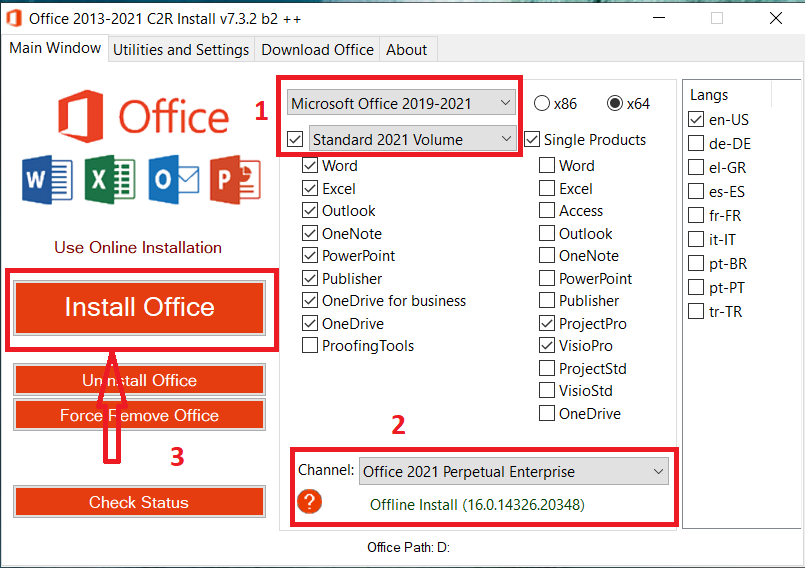
Task: Enable the ProofingTools checkbox
Action: point(310,346)
